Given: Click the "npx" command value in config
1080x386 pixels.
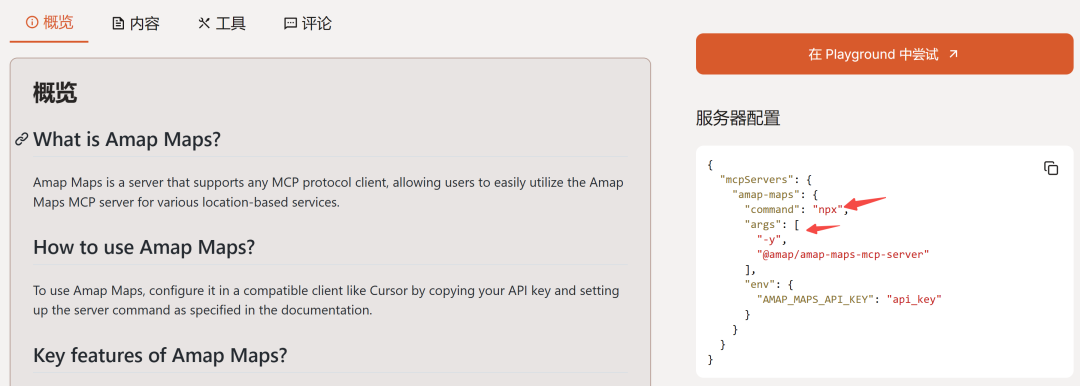Looking at the screenshot, I should click(x=829, y=209).
